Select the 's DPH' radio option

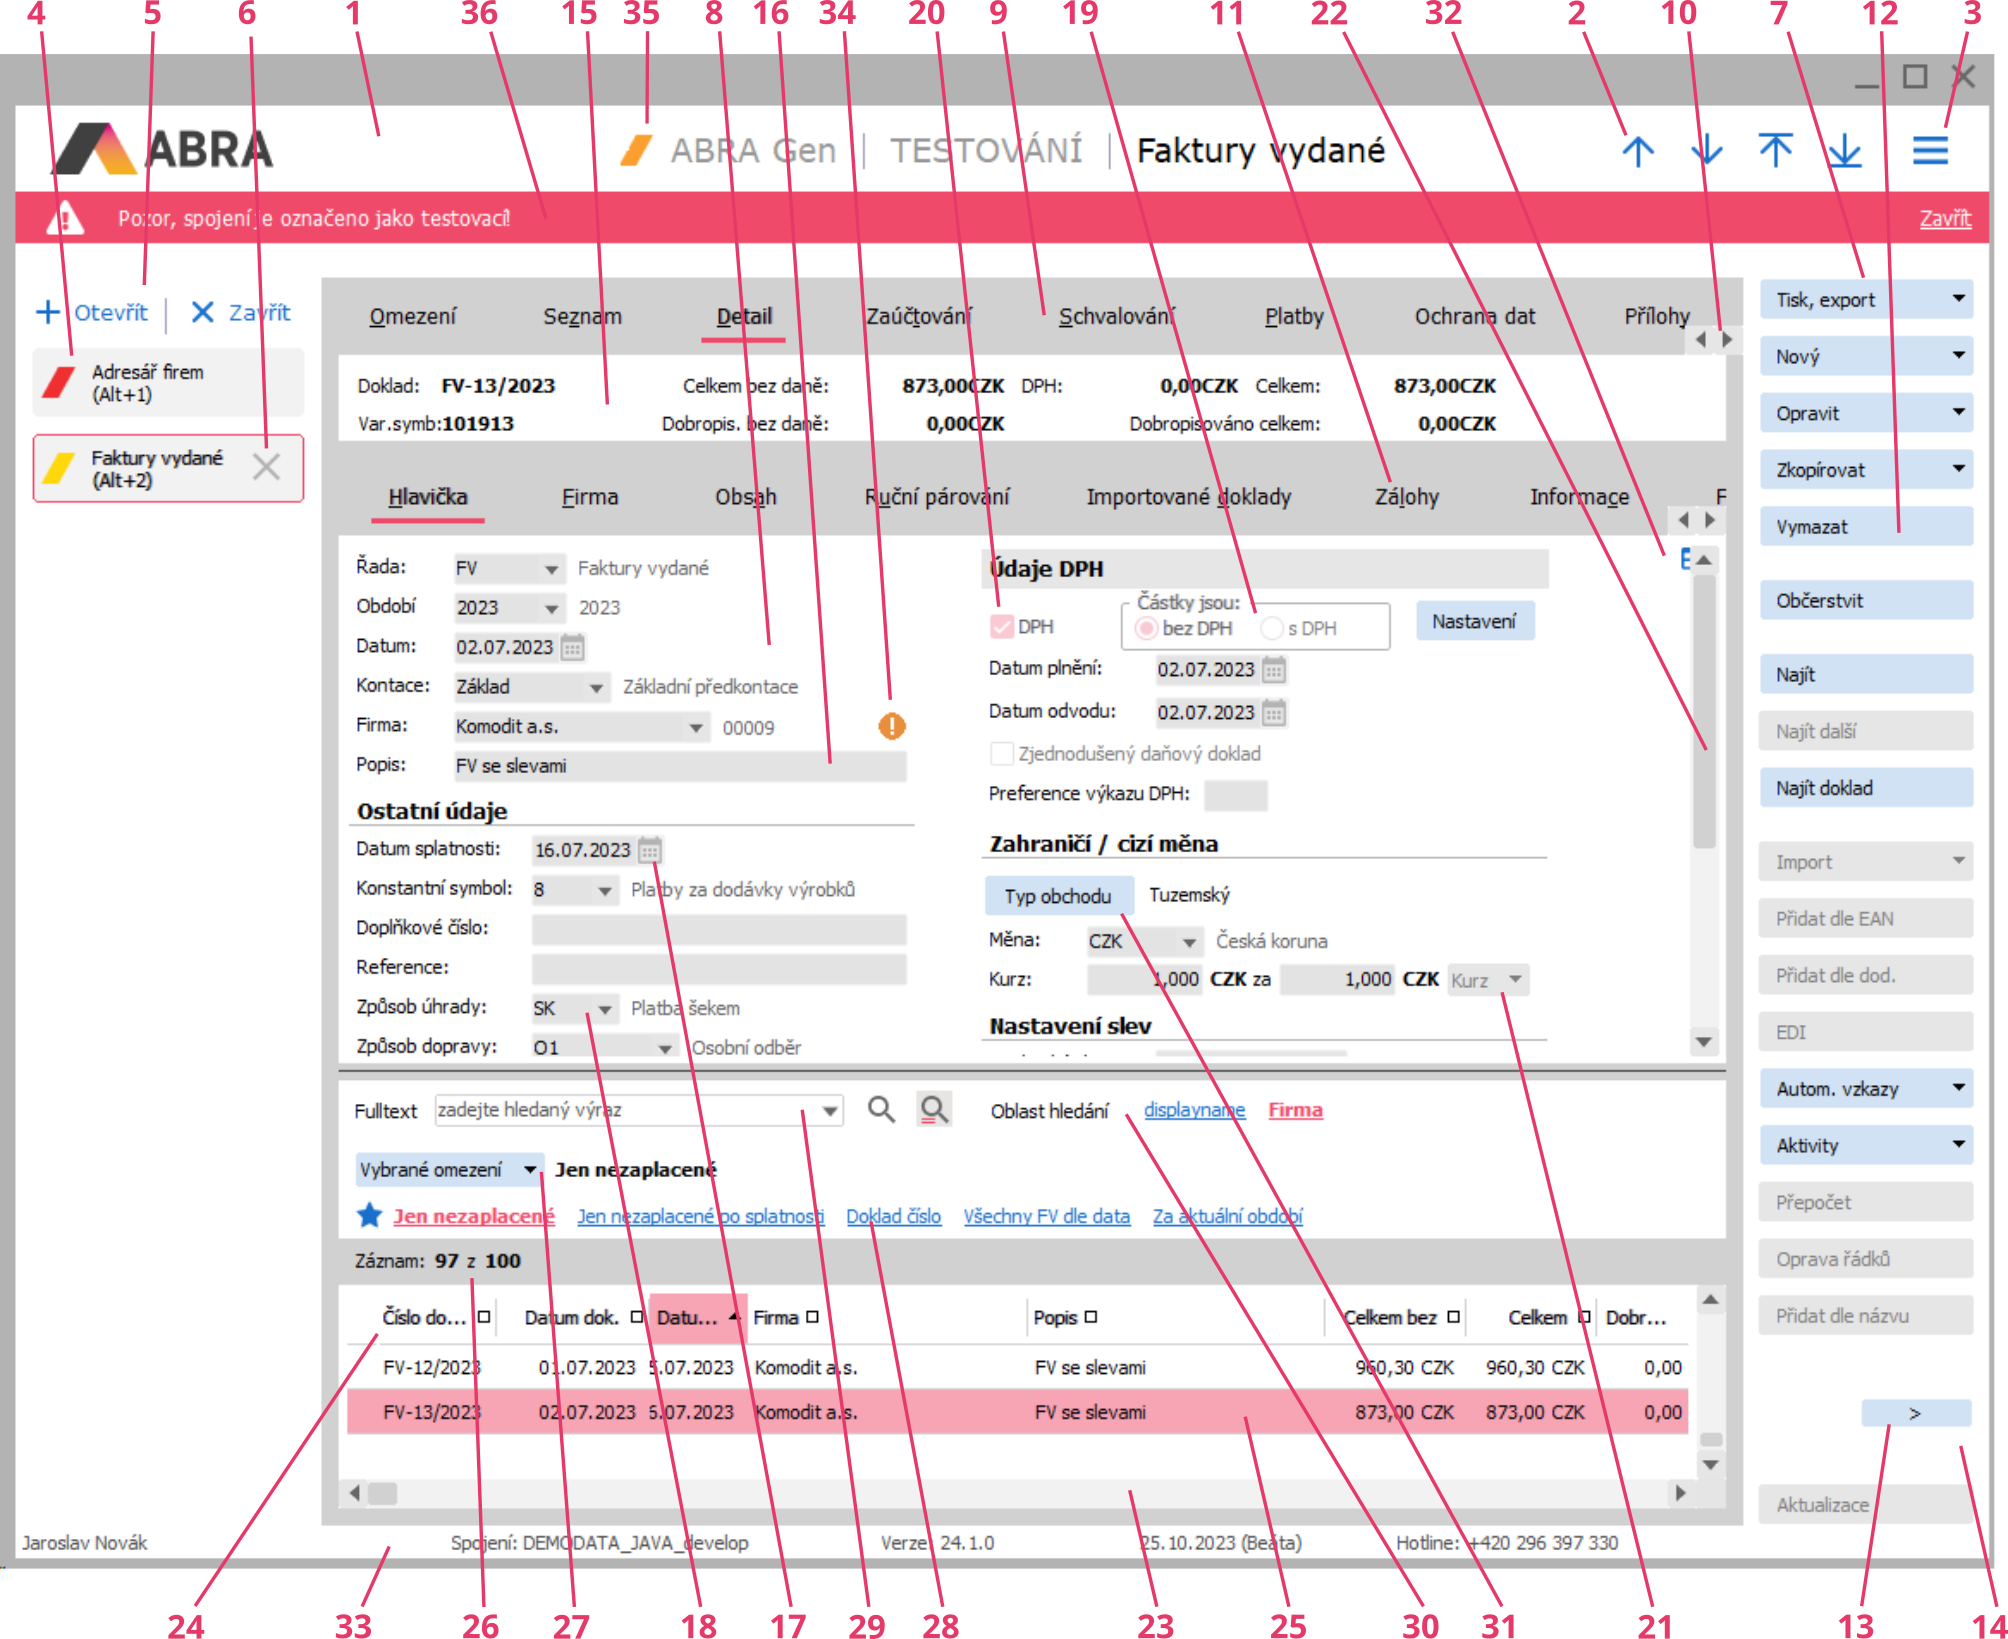1271,628
